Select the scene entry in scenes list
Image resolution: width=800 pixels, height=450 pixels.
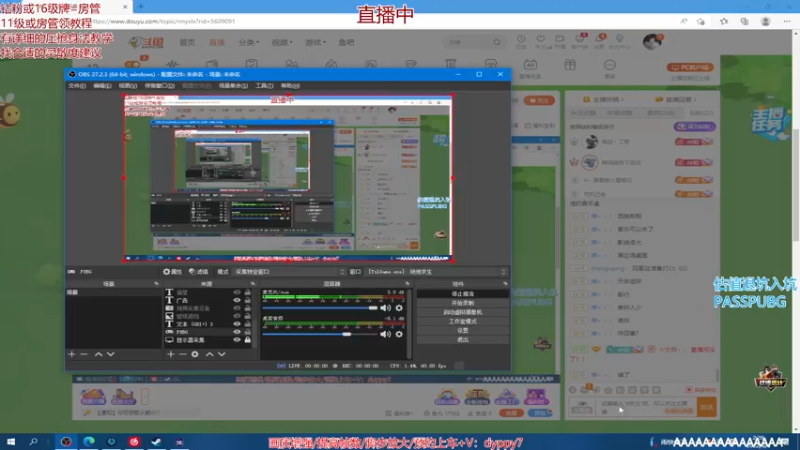coord(113,293)
